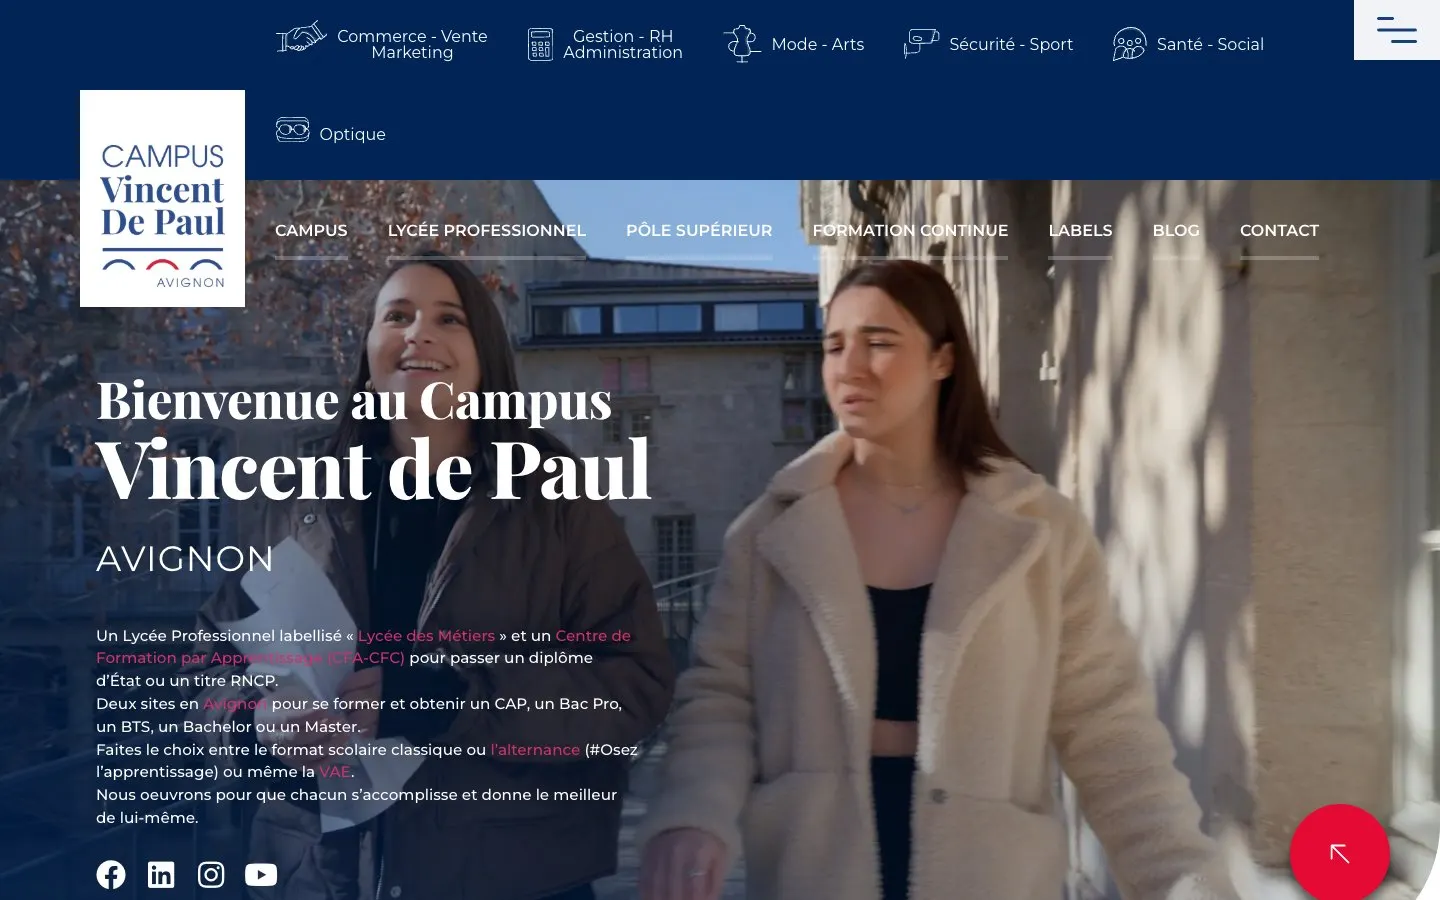Viewport: 1440px width, 900px height.
Task: Click the mannequin icon for Mode - Arts
Action: (742, 44)
